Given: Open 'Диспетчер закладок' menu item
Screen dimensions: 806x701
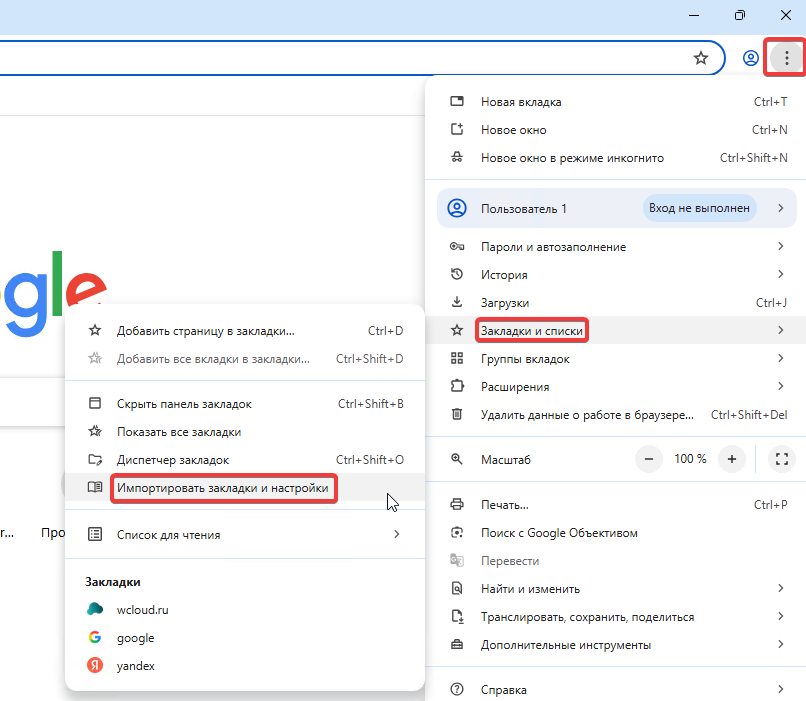Looking at the screenshot, I should [173, 460].
